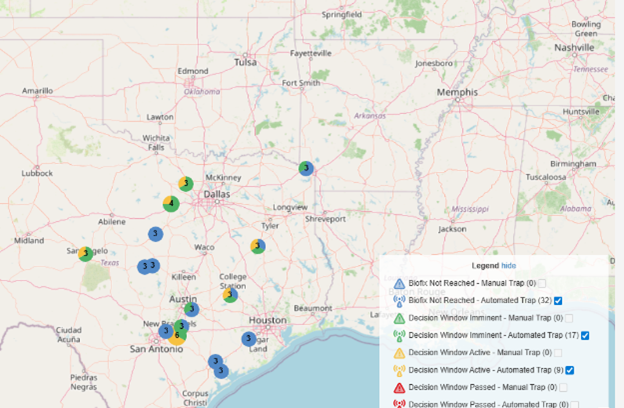Click the Houston city label on map

pyautogui.click(x=267, y=320)
